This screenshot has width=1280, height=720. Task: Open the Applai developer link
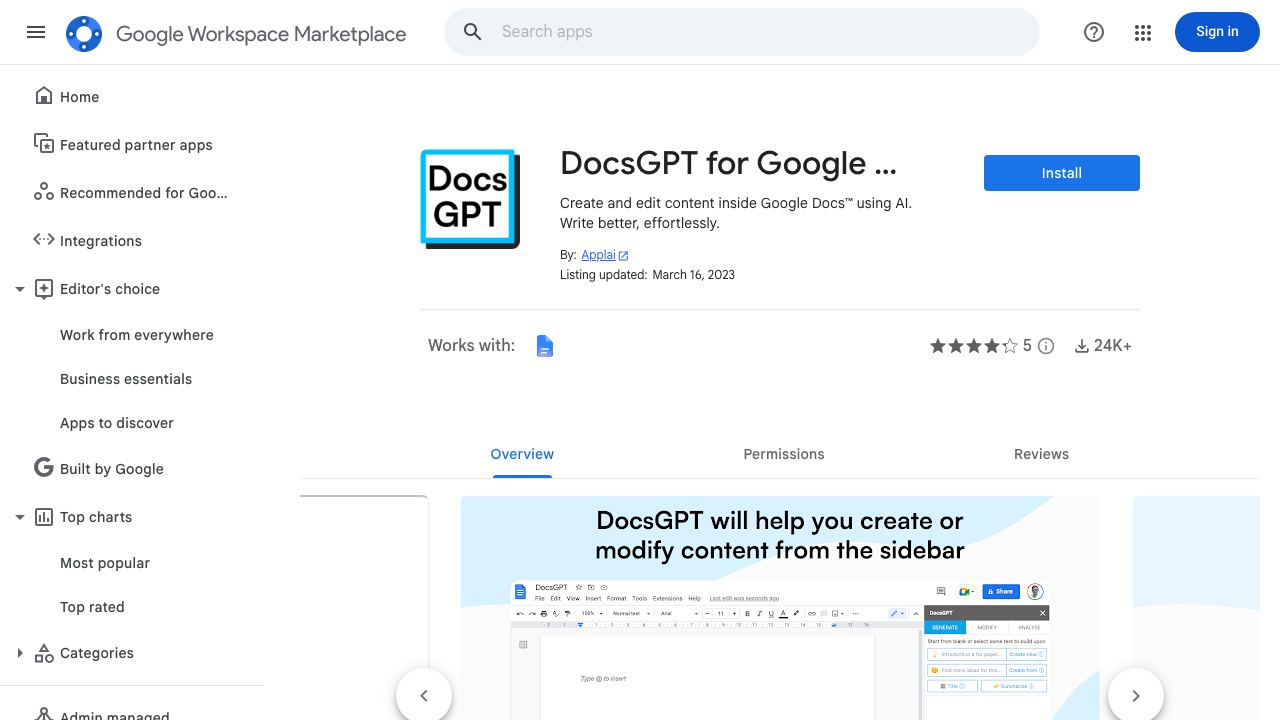[x=604, y=255]
